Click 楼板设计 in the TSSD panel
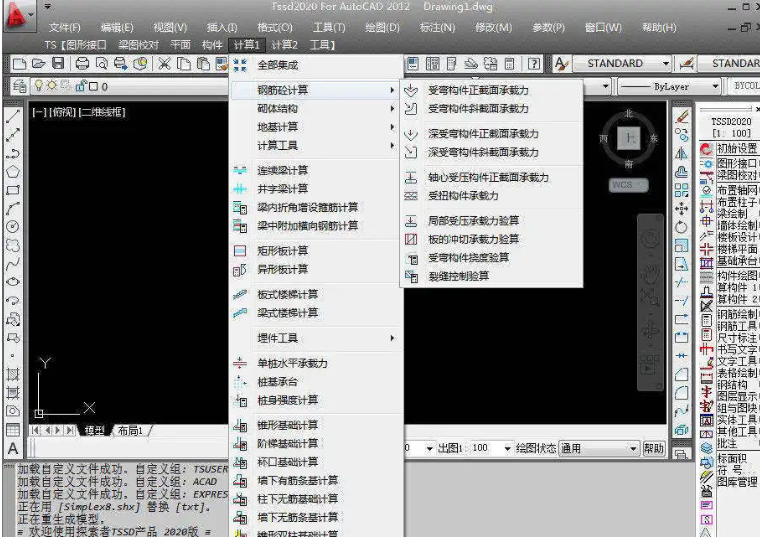 (x=737, y=237)
